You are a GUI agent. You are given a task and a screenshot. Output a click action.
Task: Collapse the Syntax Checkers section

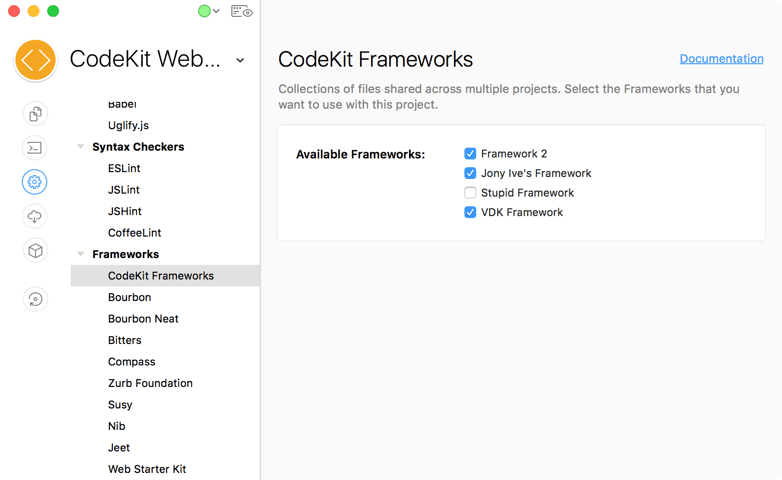[80, 147]
